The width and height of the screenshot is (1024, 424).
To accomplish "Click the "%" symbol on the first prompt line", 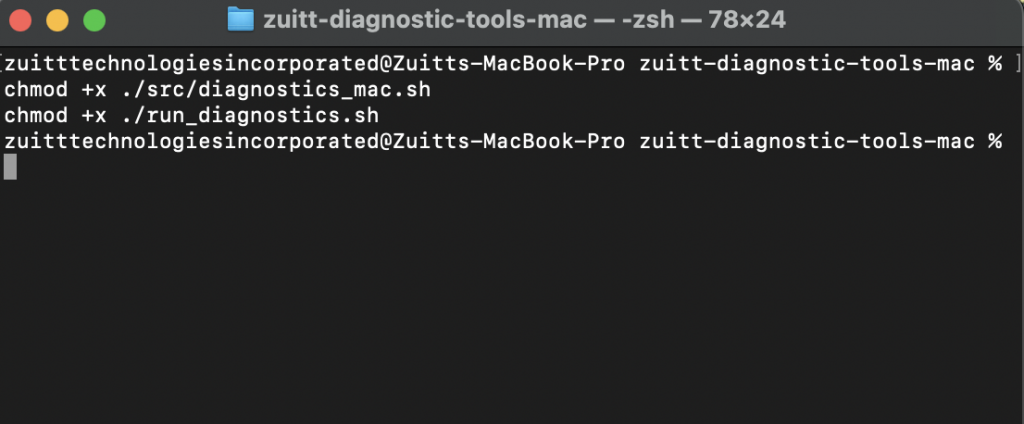I will [994, 64].
